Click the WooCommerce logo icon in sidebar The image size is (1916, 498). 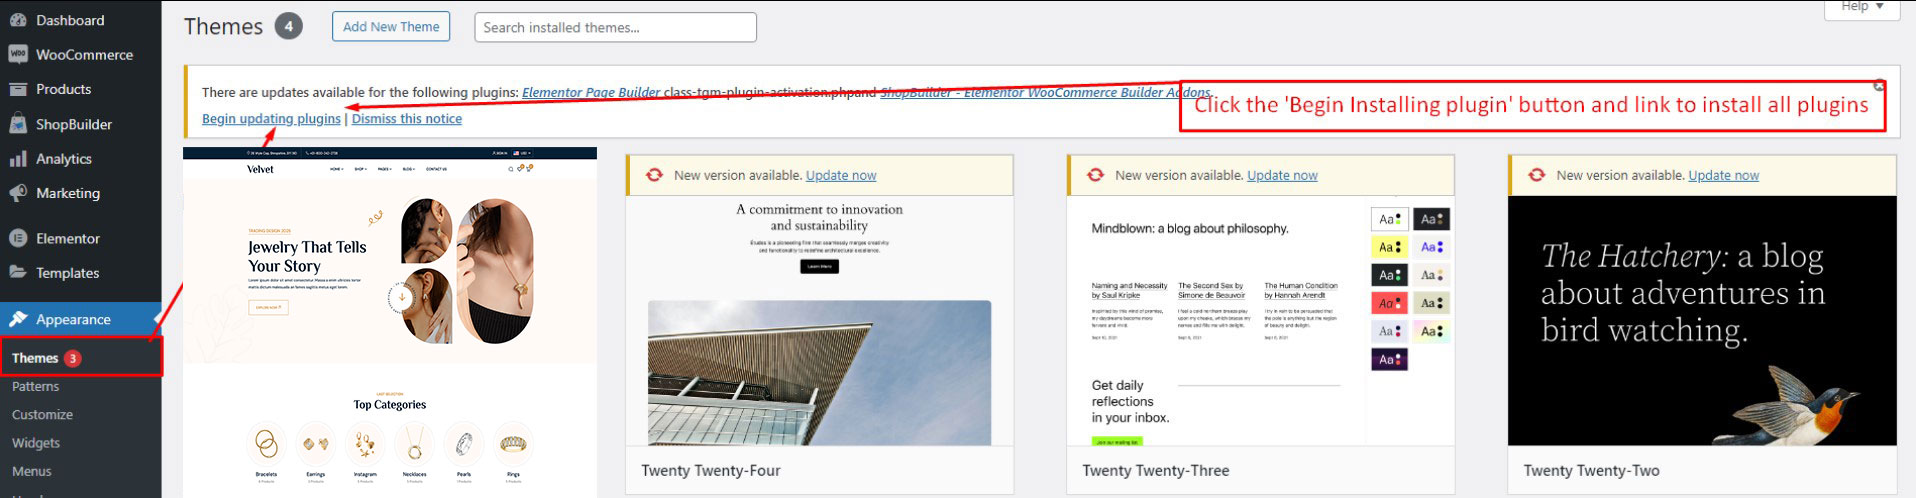click(17, 54)
